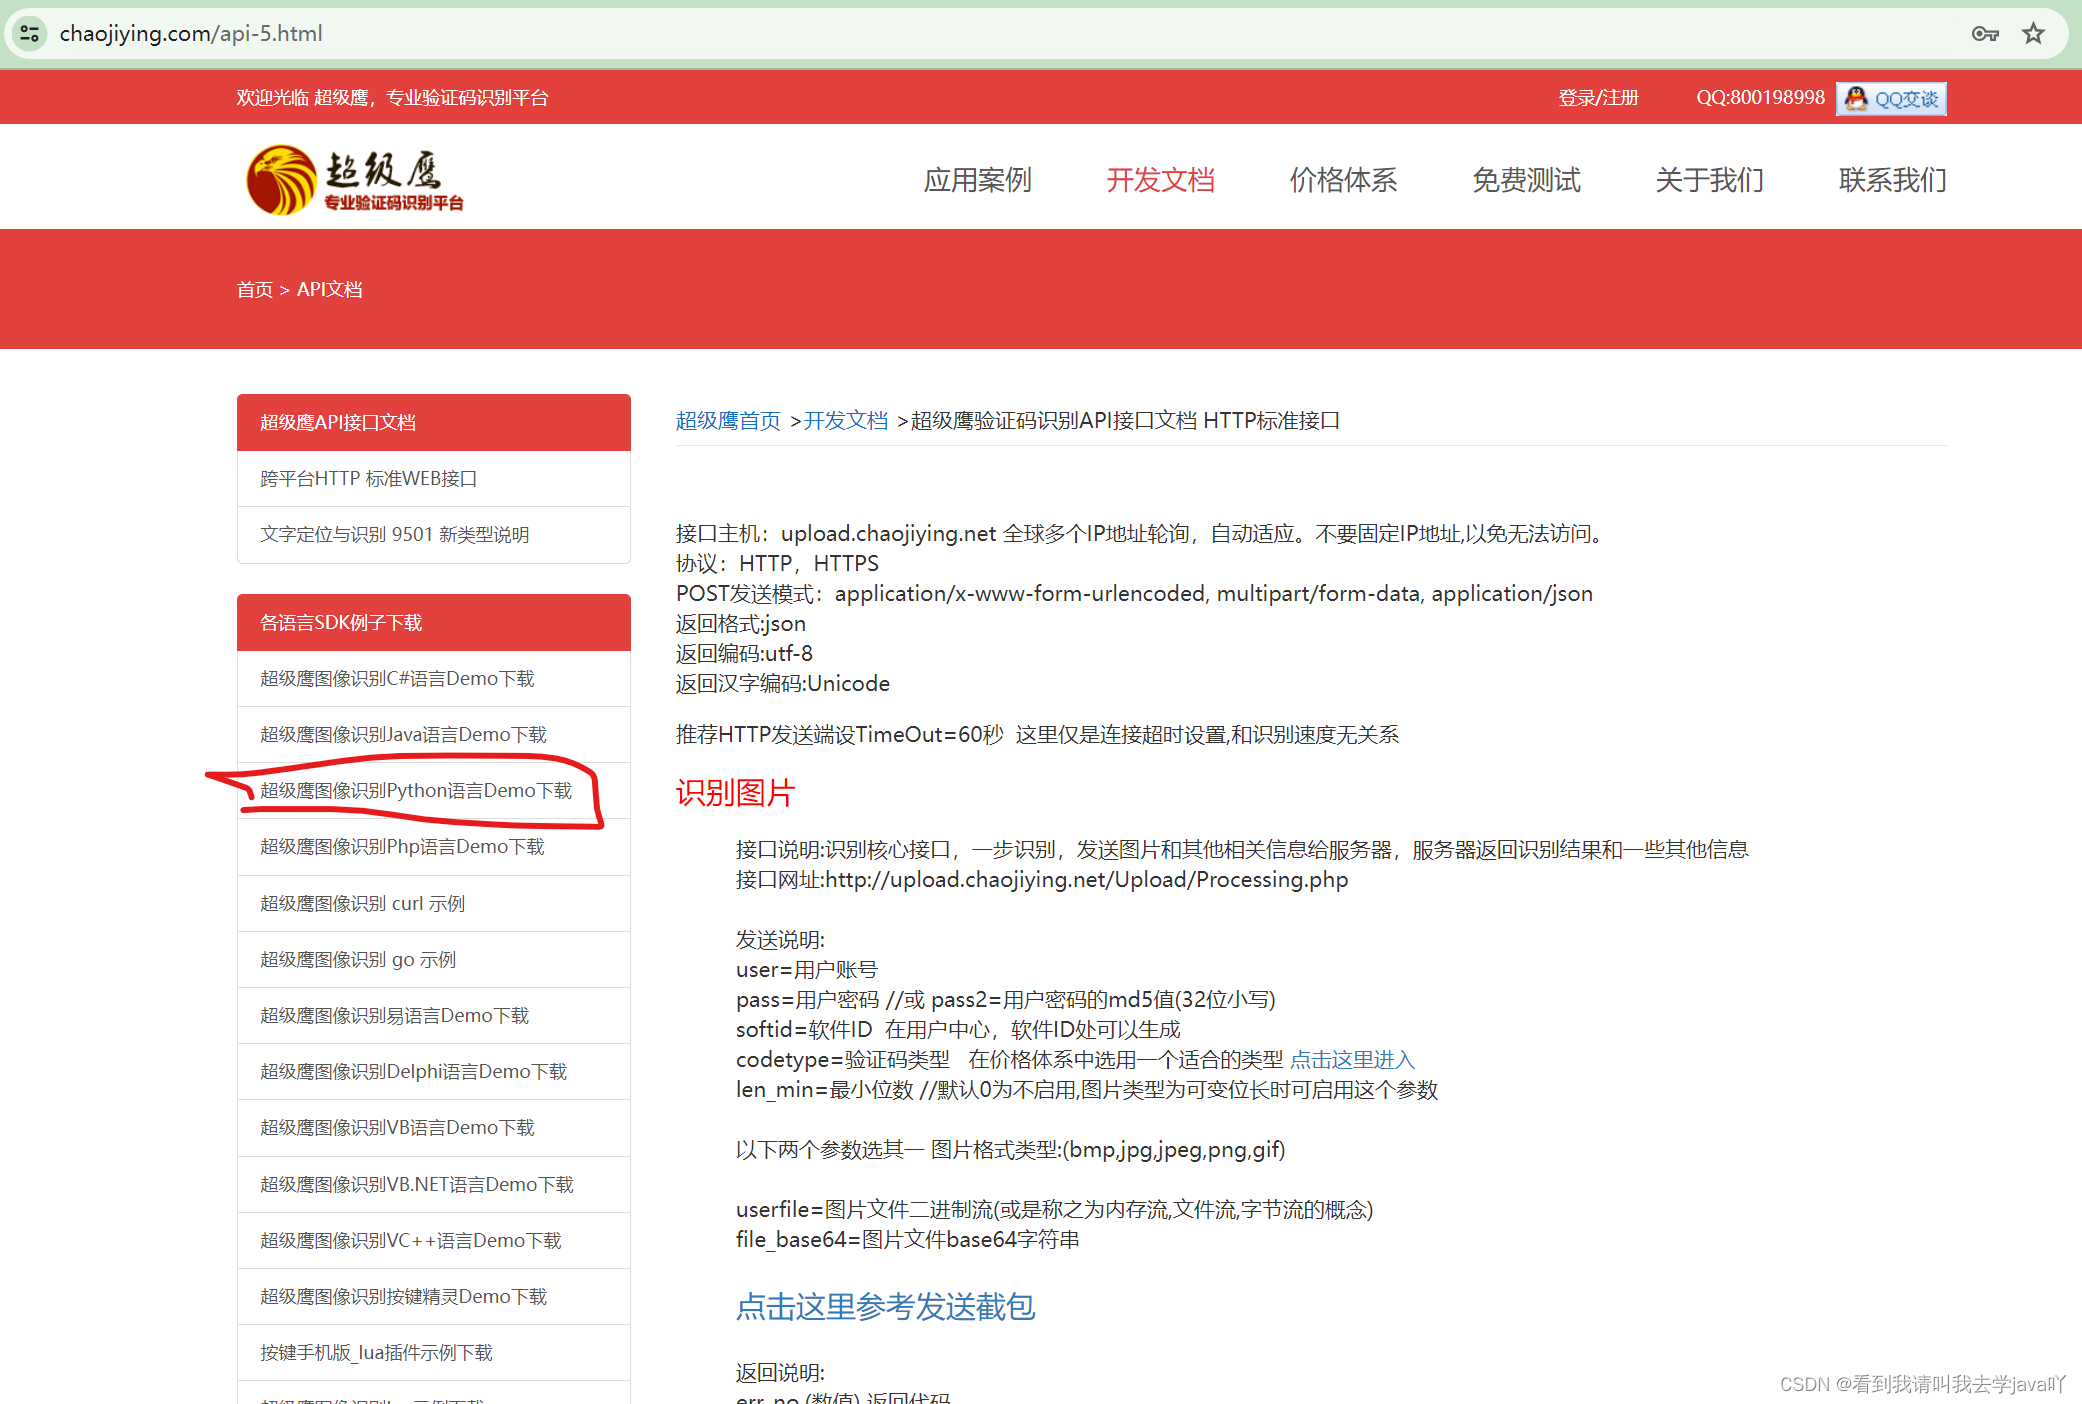
Task: Click the 各语言SDK例子下载 sidebar header
Action: click(x=434, y=622)
